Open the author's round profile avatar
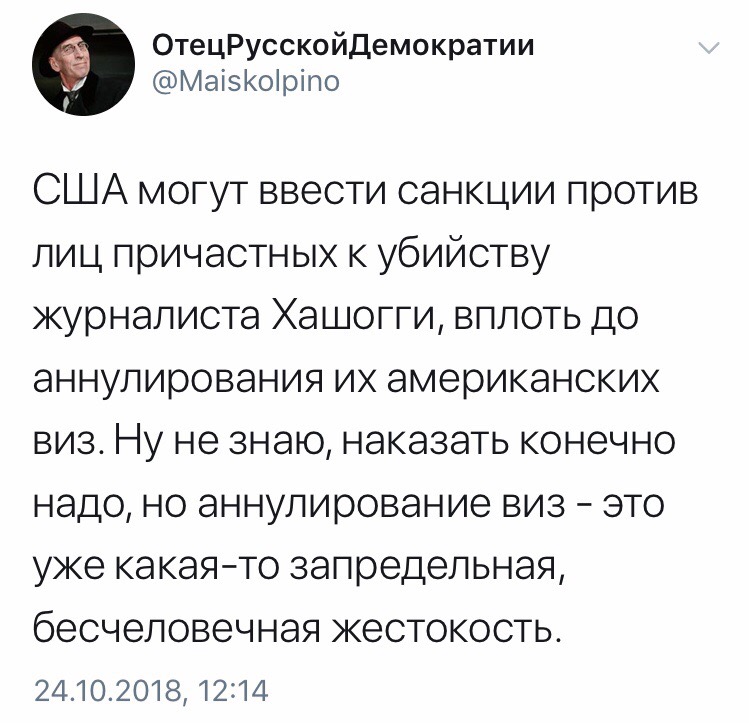Viewport: 749px width, 723px height. click(84, 64)
